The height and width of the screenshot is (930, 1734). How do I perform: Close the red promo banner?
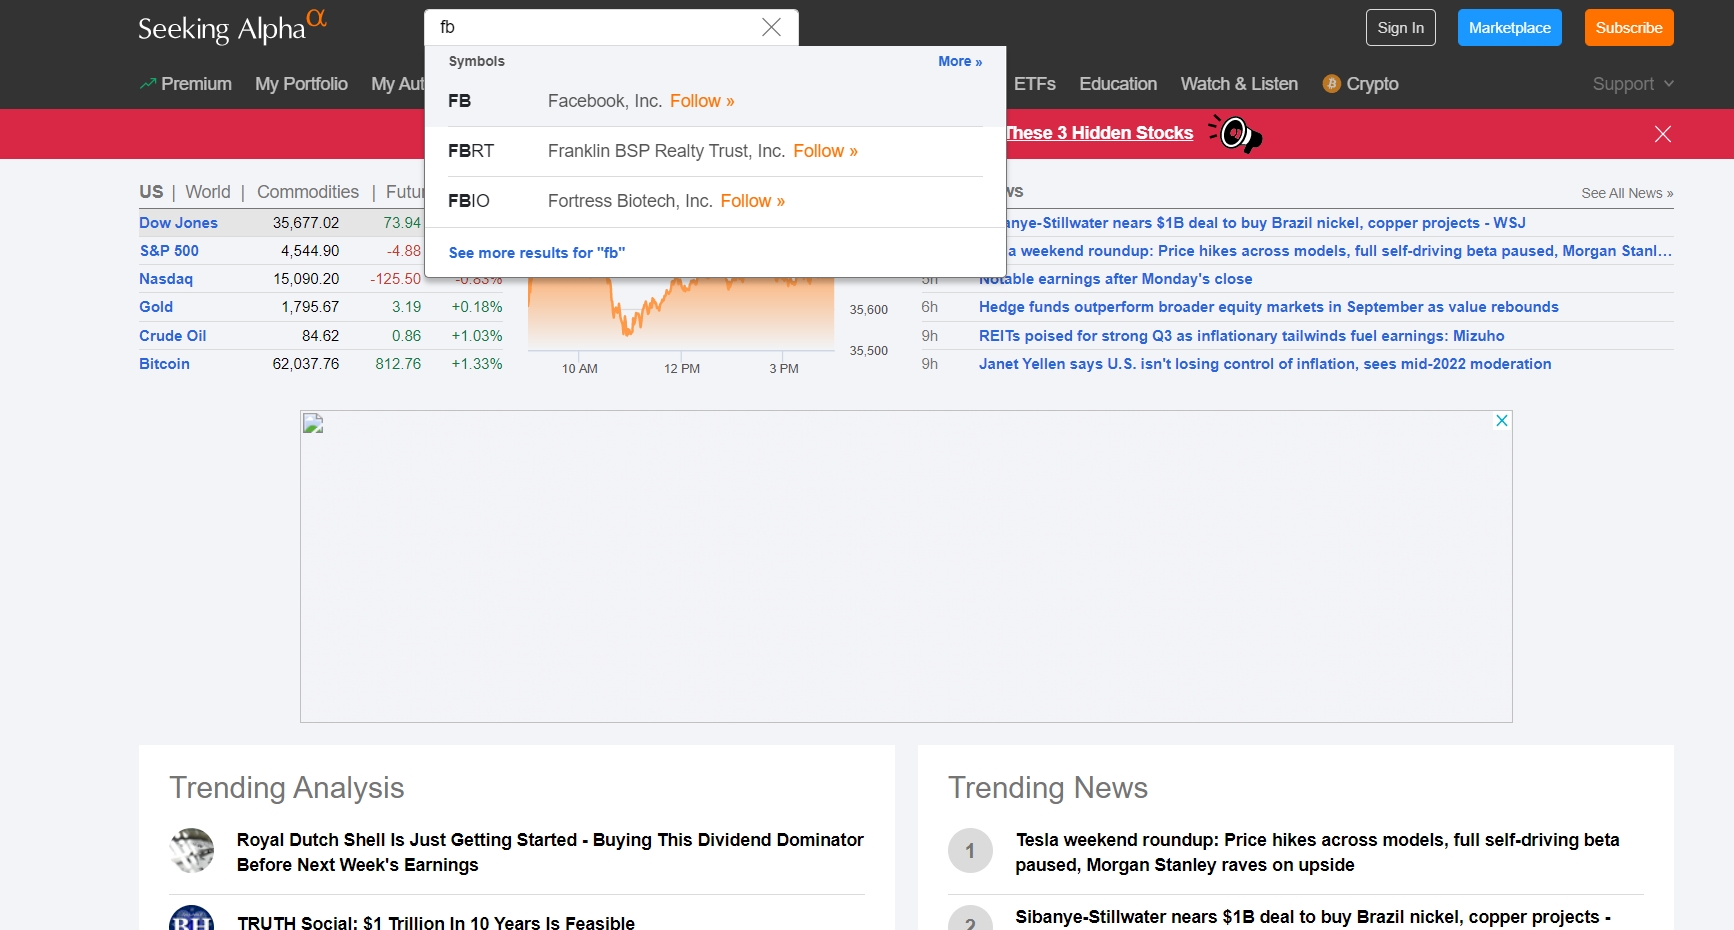coord(1662,134)
